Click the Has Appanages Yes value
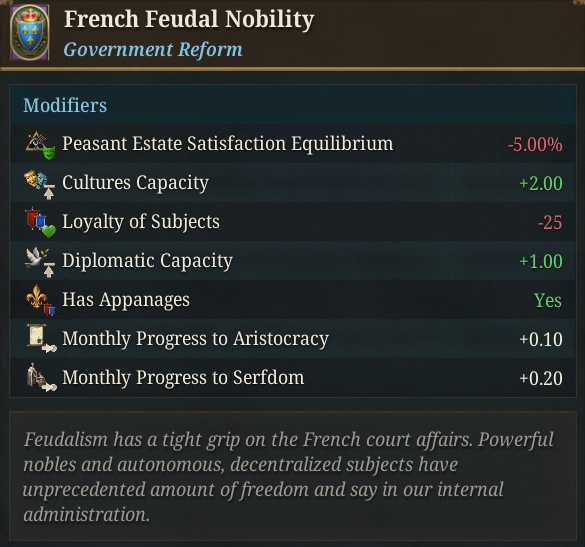585x547 pixels. click(x=548, y=300)
